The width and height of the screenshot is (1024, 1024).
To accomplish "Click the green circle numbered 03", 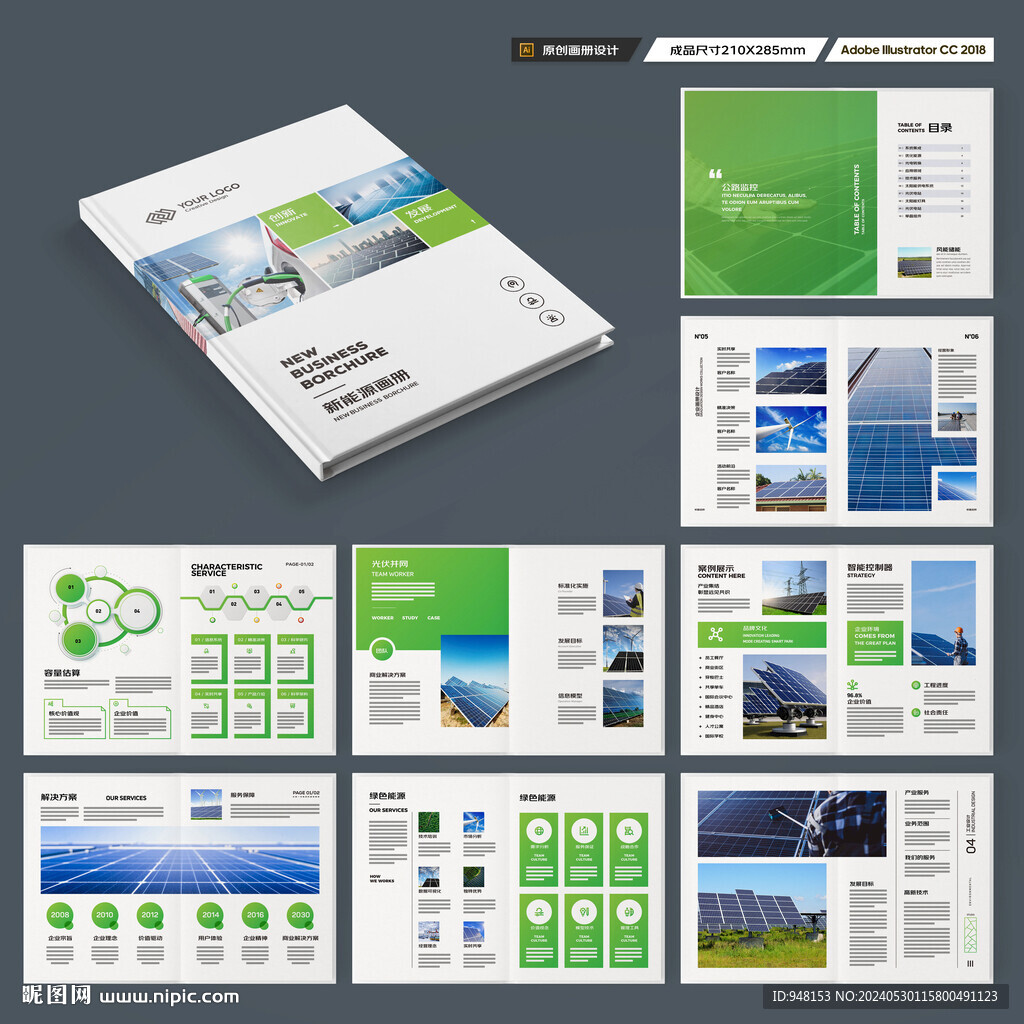I will pos(78,641).
